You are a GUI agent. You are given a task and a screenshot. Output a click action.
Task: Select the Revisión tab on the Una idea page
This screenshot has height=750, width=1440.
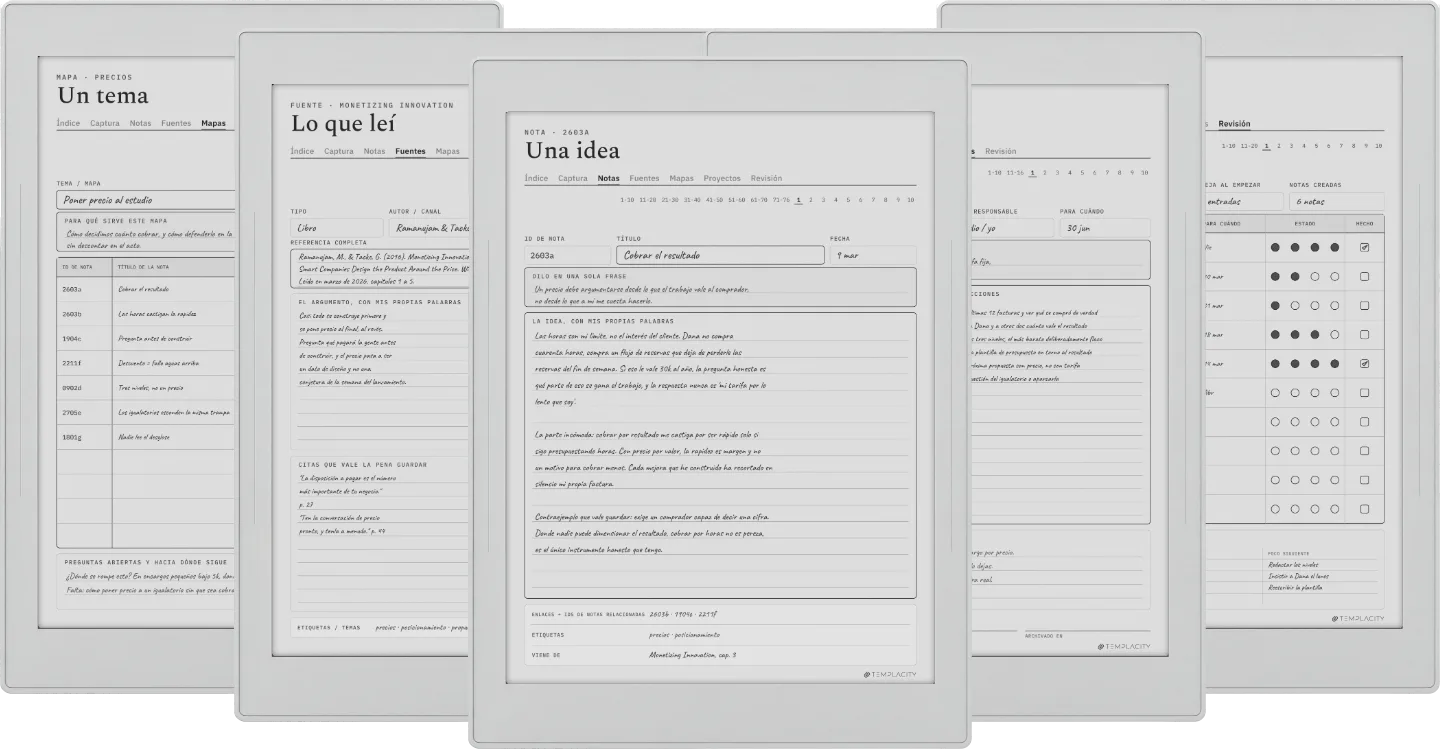point(766,178)
